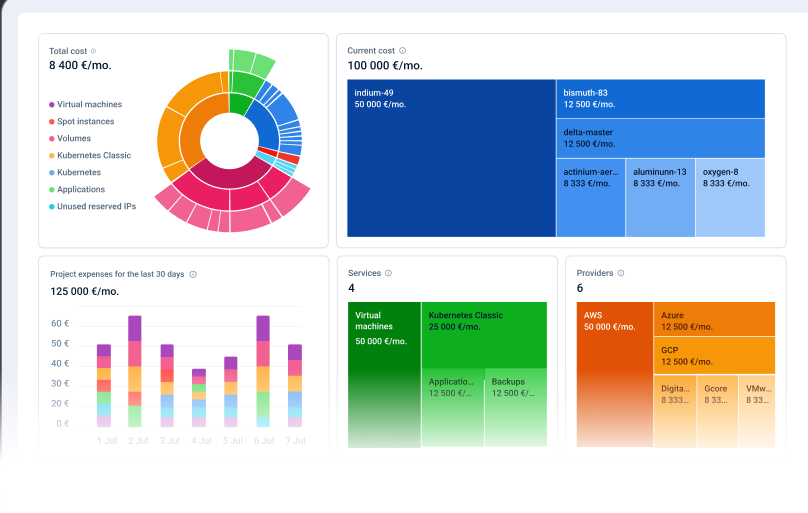Select Unused reserved IPs legend item
Image resolution: width=808 pixels, height=513 pixels.
(96, 206)
